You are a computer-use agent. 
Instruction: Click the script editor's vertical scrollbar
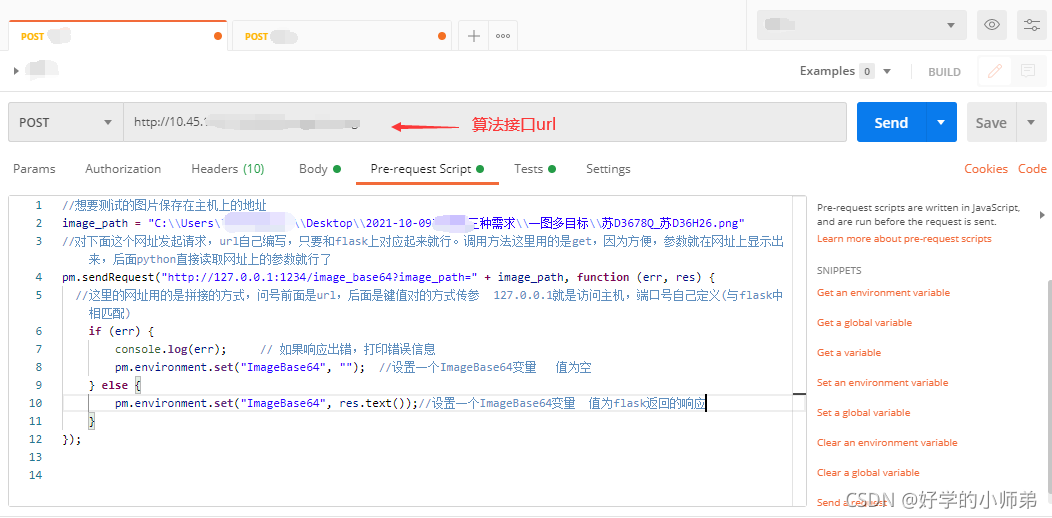pyautogui.click(x=799, y=350)
